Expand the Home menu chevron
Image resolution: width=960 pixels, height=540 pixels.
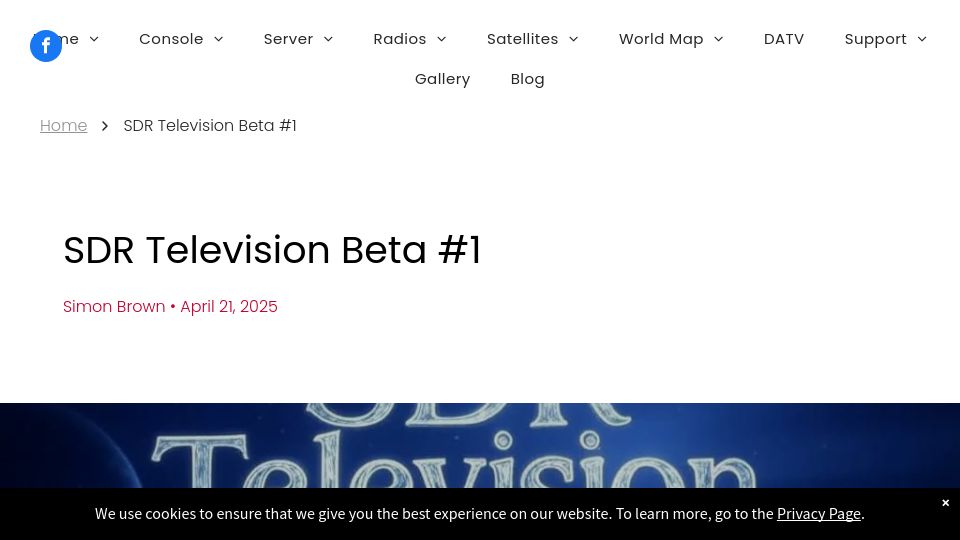click(x=94, y=39)
